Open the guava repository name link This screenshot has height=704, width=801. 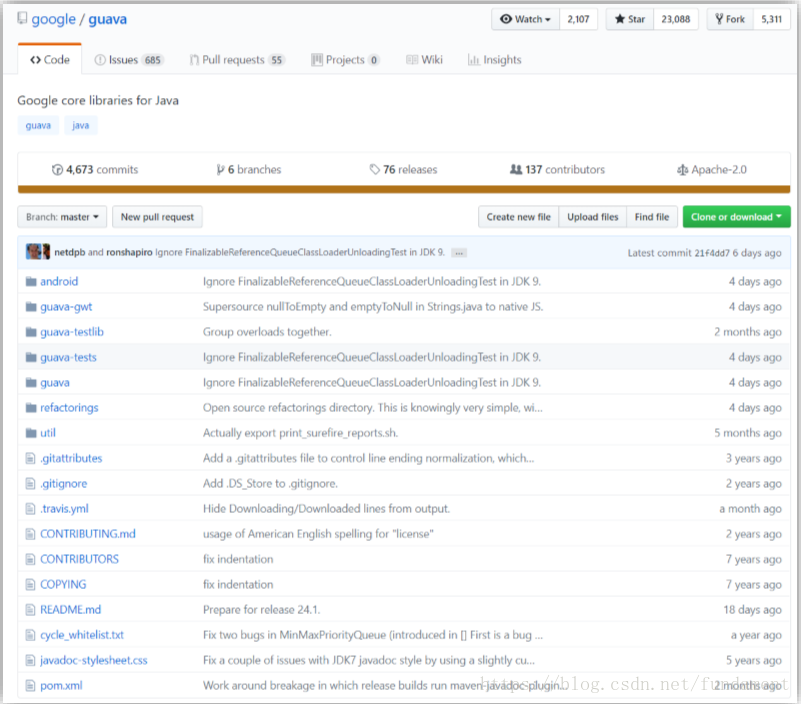point(108,19)
